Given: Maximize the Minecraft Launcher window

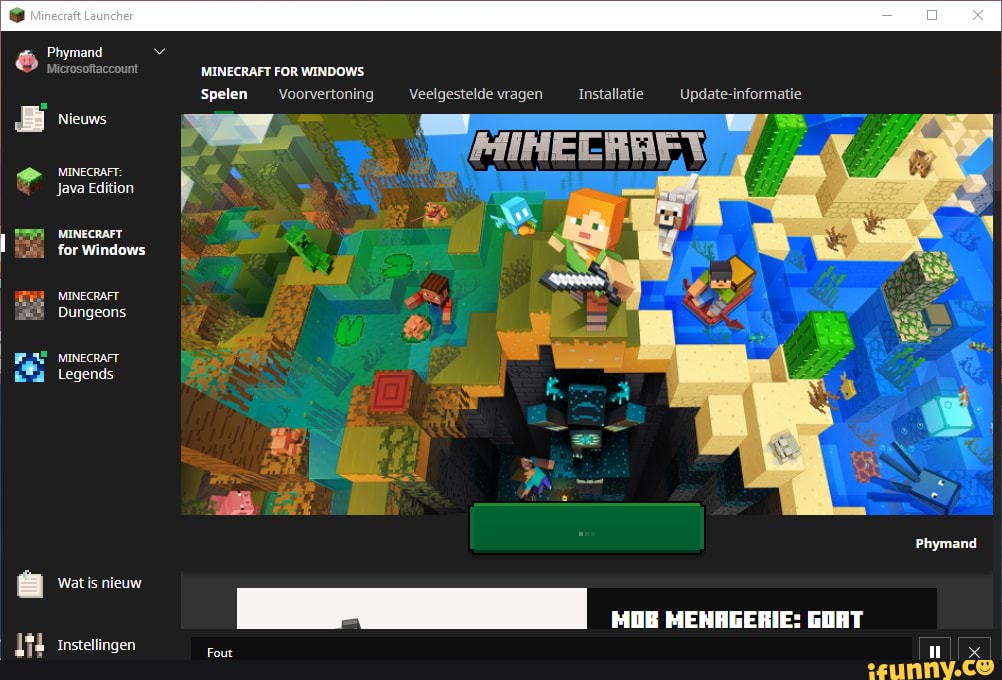Looking at the screenshot, I should [932, 15].
